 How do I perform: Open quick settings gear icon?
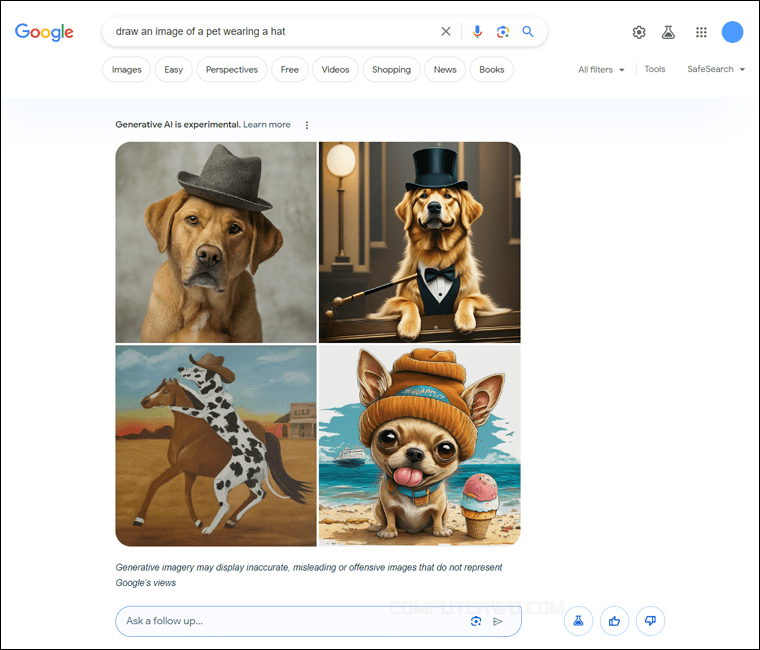[x=639, y=32]
